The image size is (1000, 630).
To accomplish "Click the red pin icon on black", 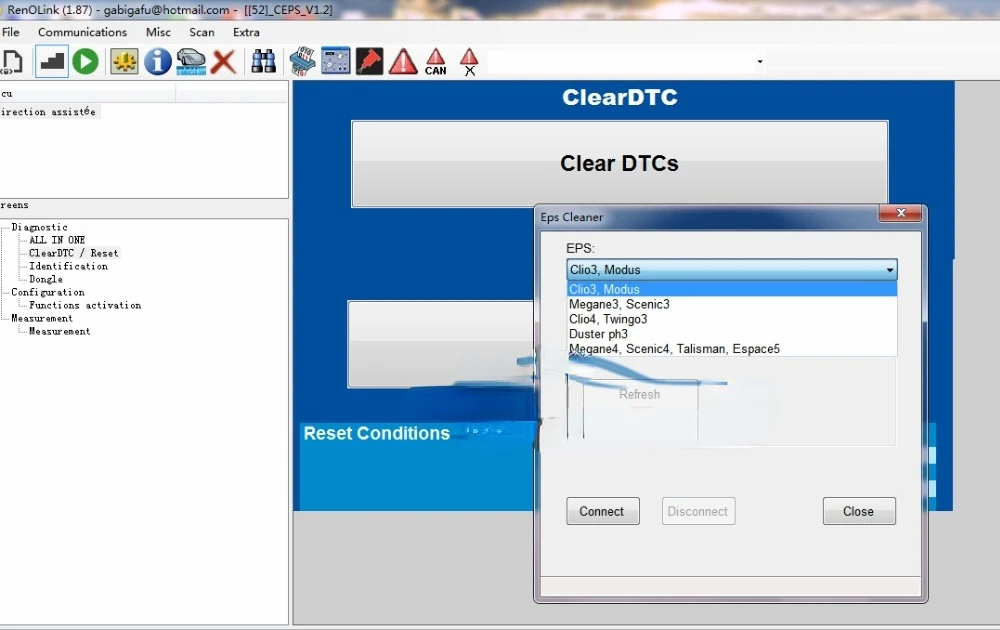I will click(369, 62).
